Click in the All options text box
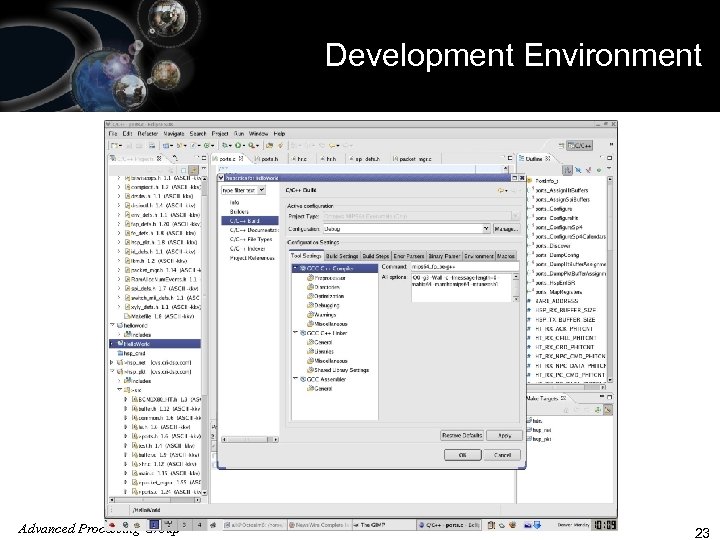720x540 pixels. pyautogui.click(x=461, y=287)
